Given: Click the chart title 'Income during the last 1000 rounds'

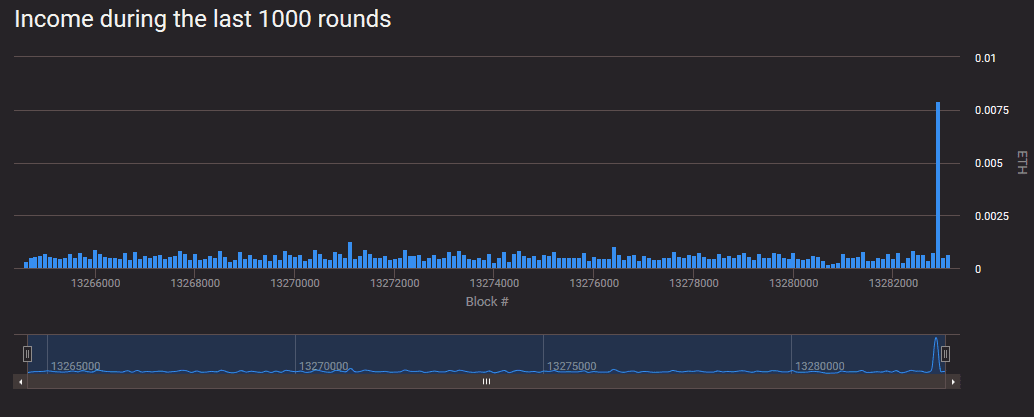Looking at the screenshot, I should [202, 19].
